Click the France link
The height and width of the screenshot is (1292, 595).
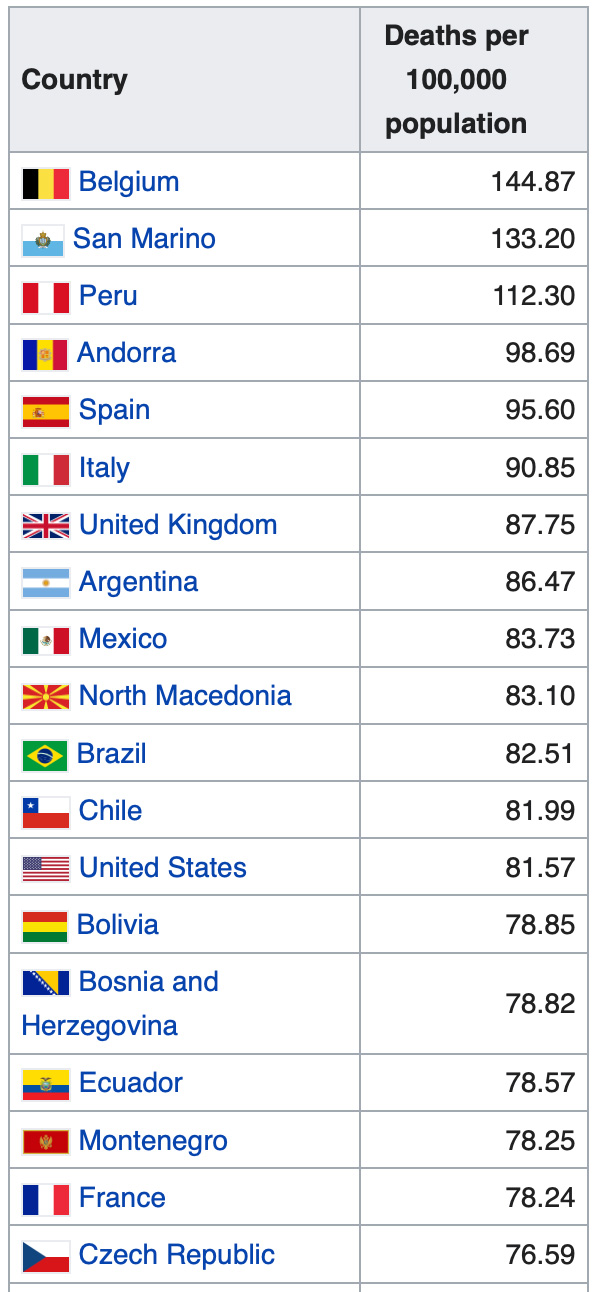click(x=122, y=1198)
